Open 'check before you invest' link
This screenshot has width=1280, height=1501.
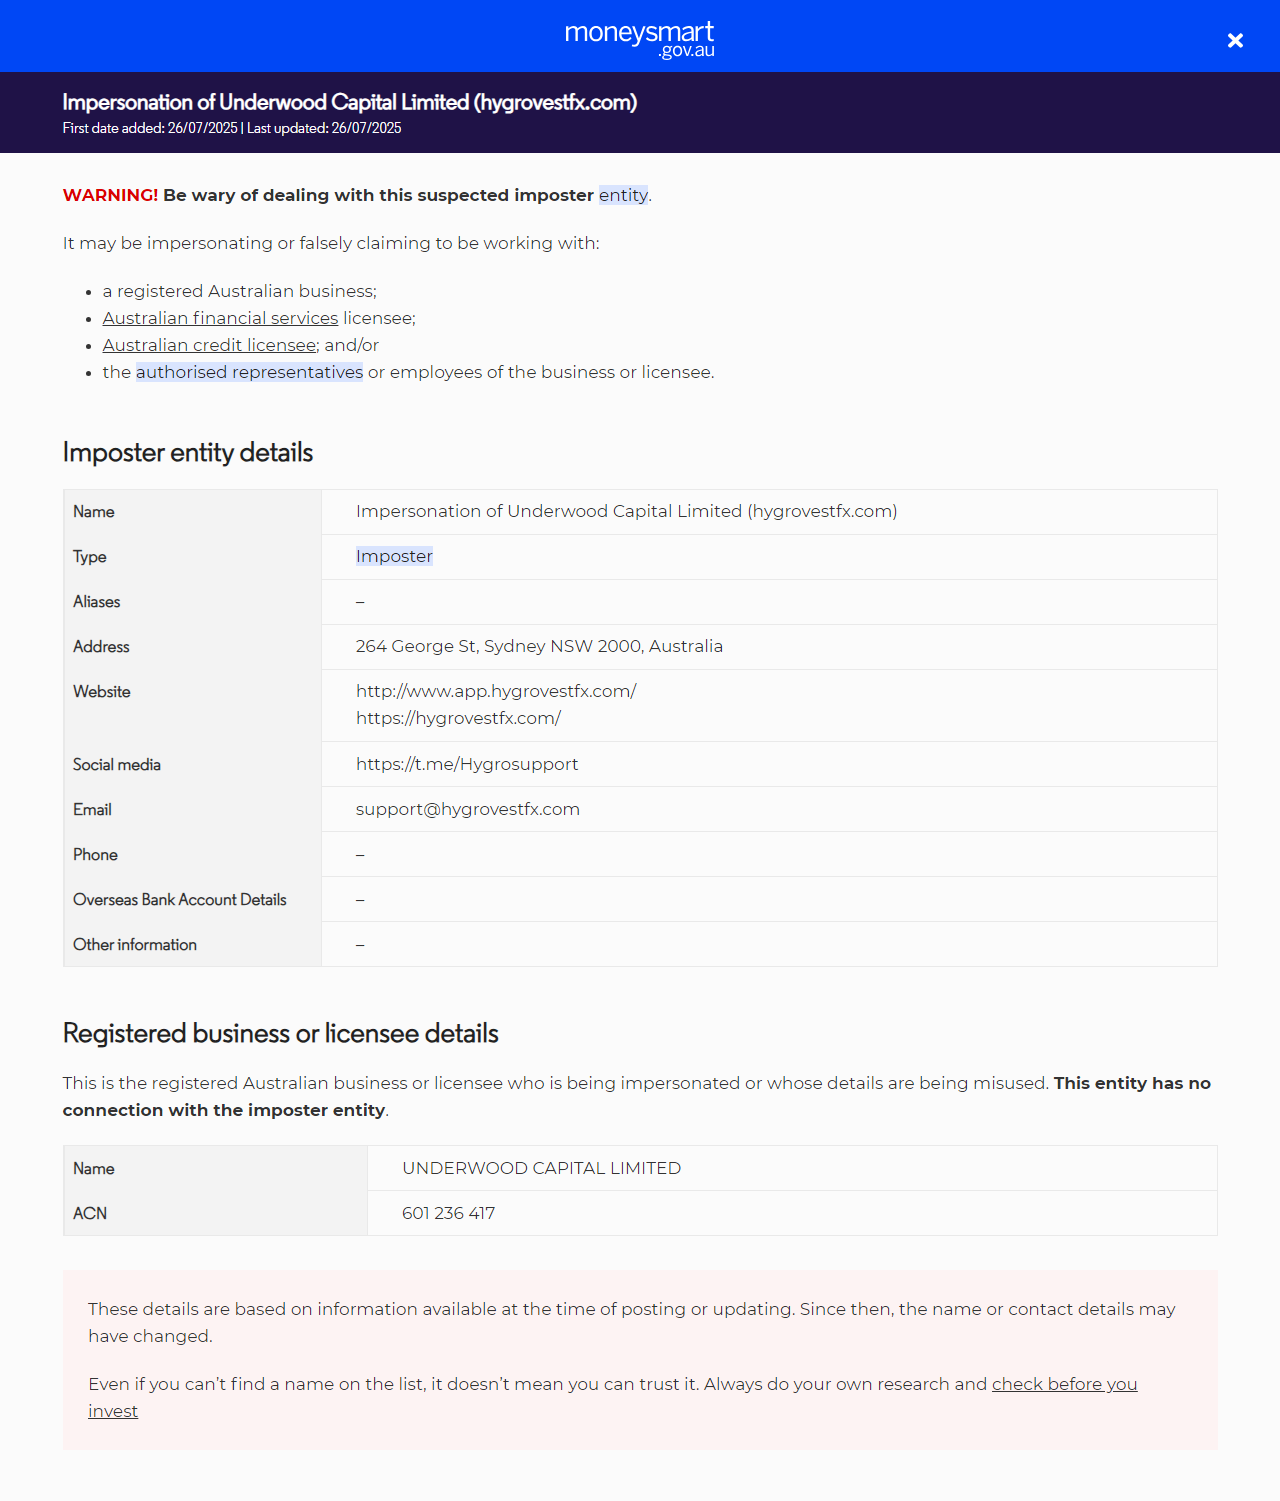click(1064, 1384)
